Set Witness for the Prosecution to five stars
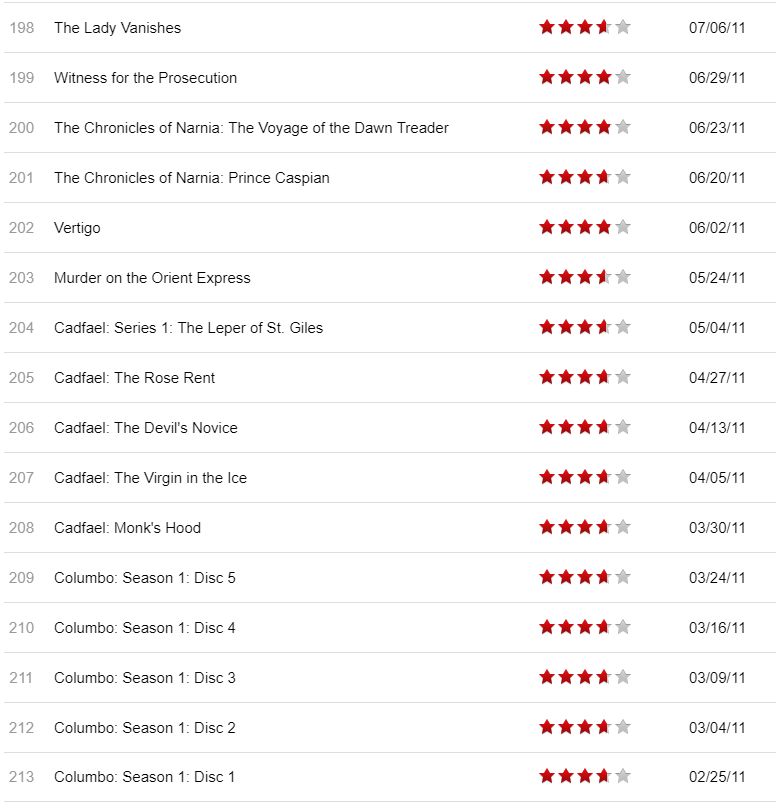 pos(623,77)
